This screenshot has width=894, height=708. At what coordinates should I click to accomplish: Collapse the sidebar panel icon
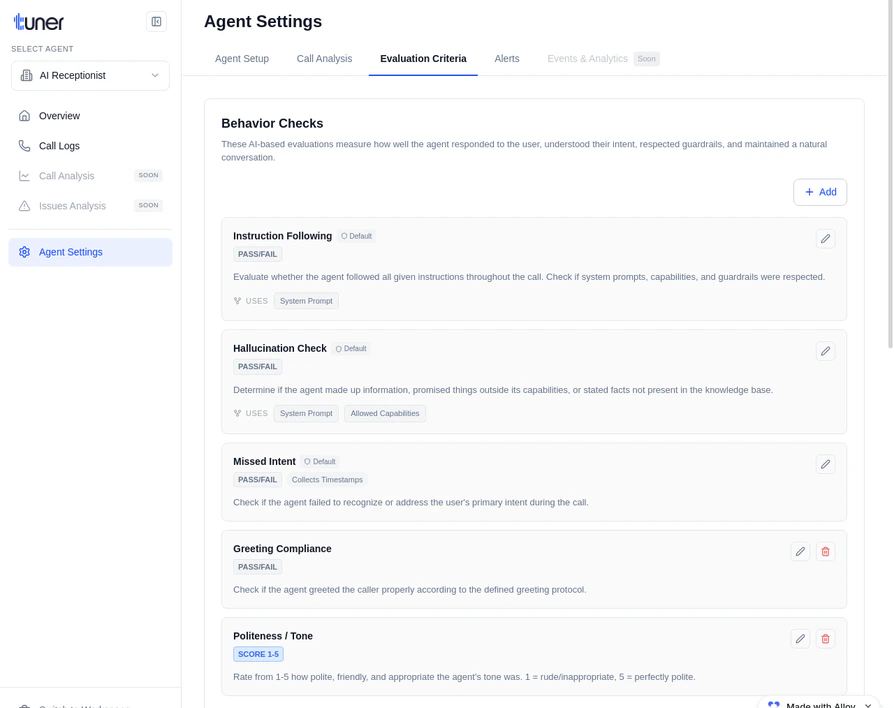156,22
